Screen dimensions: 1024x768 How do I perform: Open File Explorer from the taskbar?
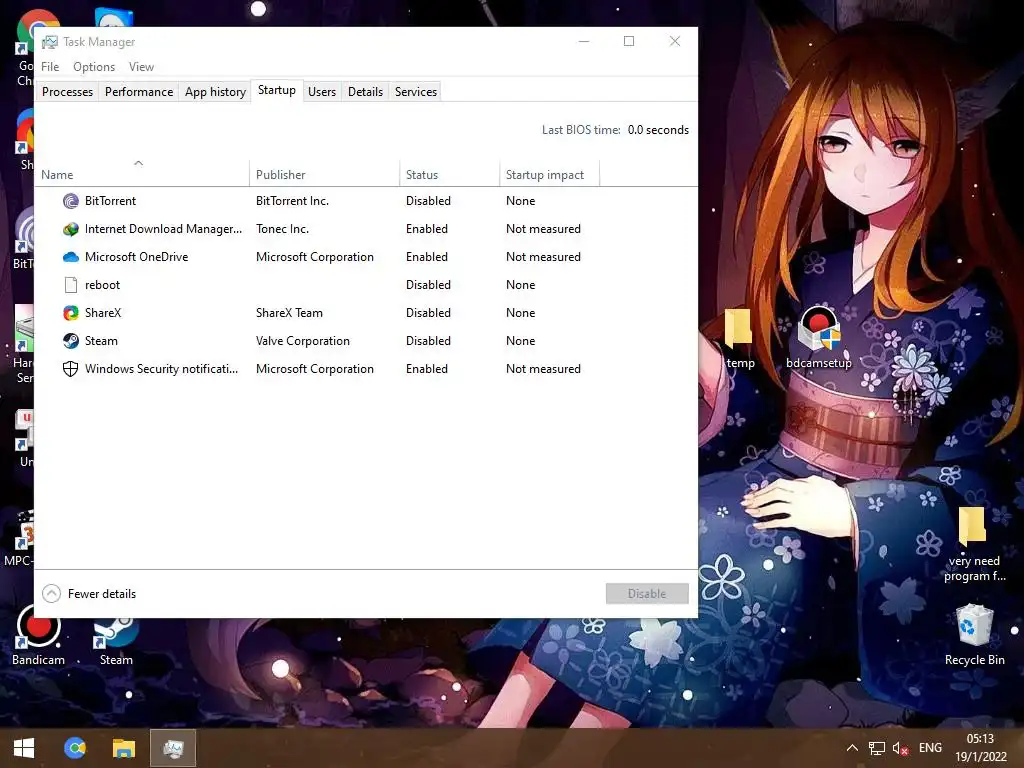[124, 748]
